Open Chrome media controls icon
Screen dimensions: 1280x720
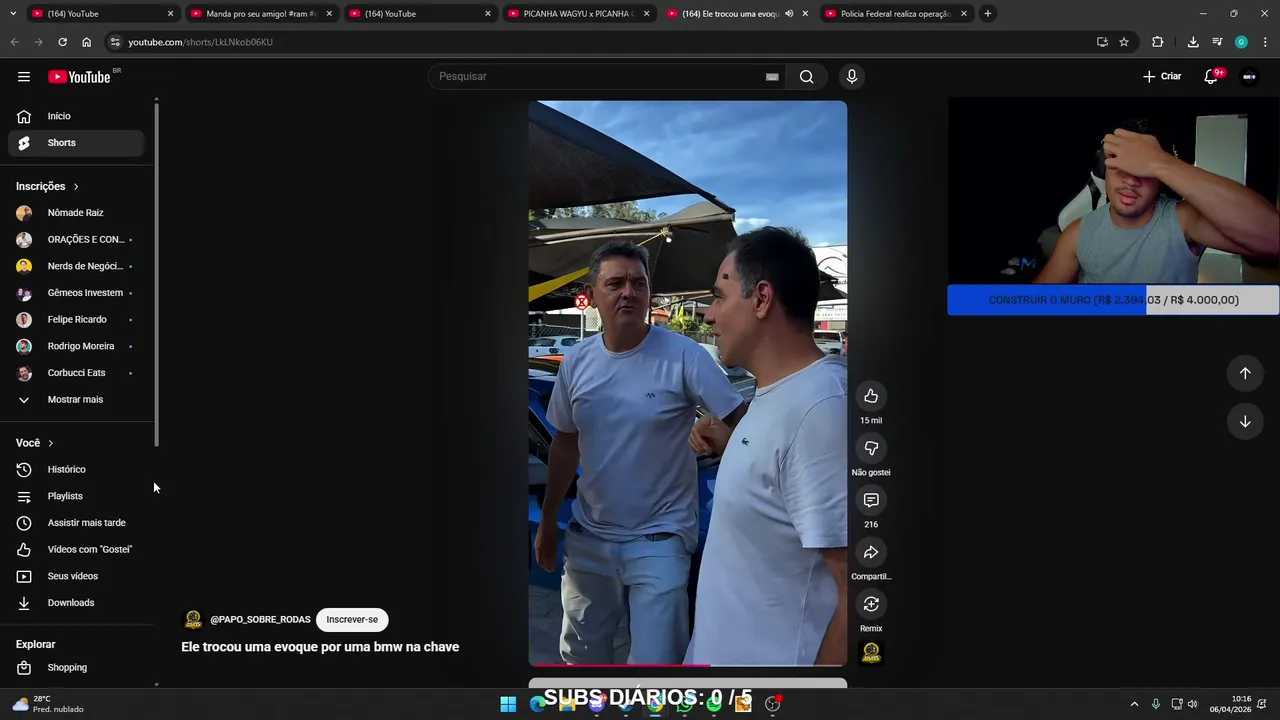click(x=1217, y=42)
